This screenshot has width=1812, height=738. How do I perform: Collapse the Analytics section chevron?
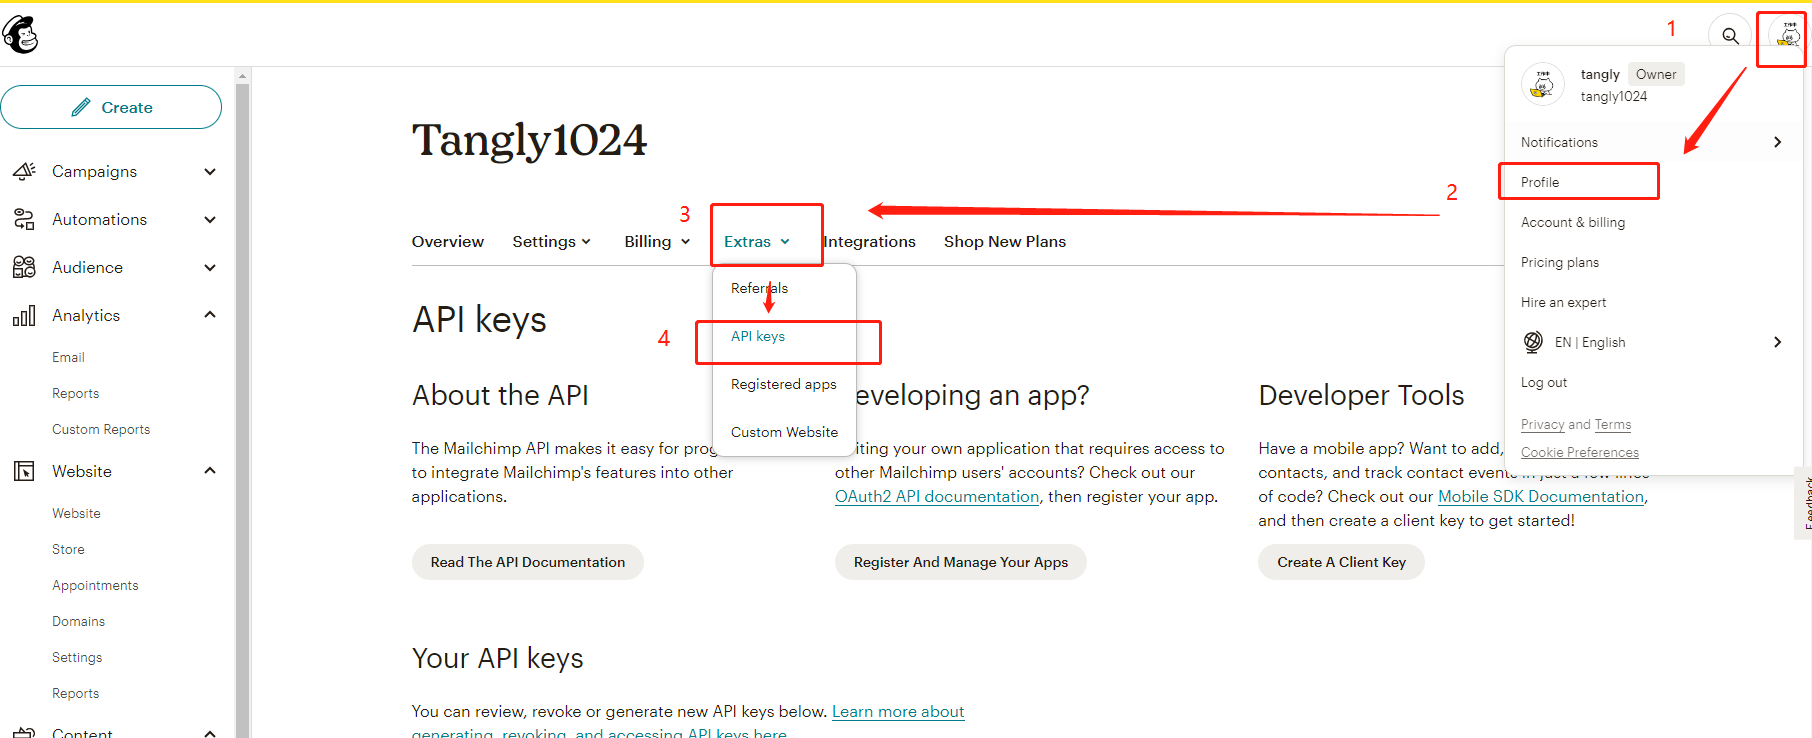[x=210, y=315]
